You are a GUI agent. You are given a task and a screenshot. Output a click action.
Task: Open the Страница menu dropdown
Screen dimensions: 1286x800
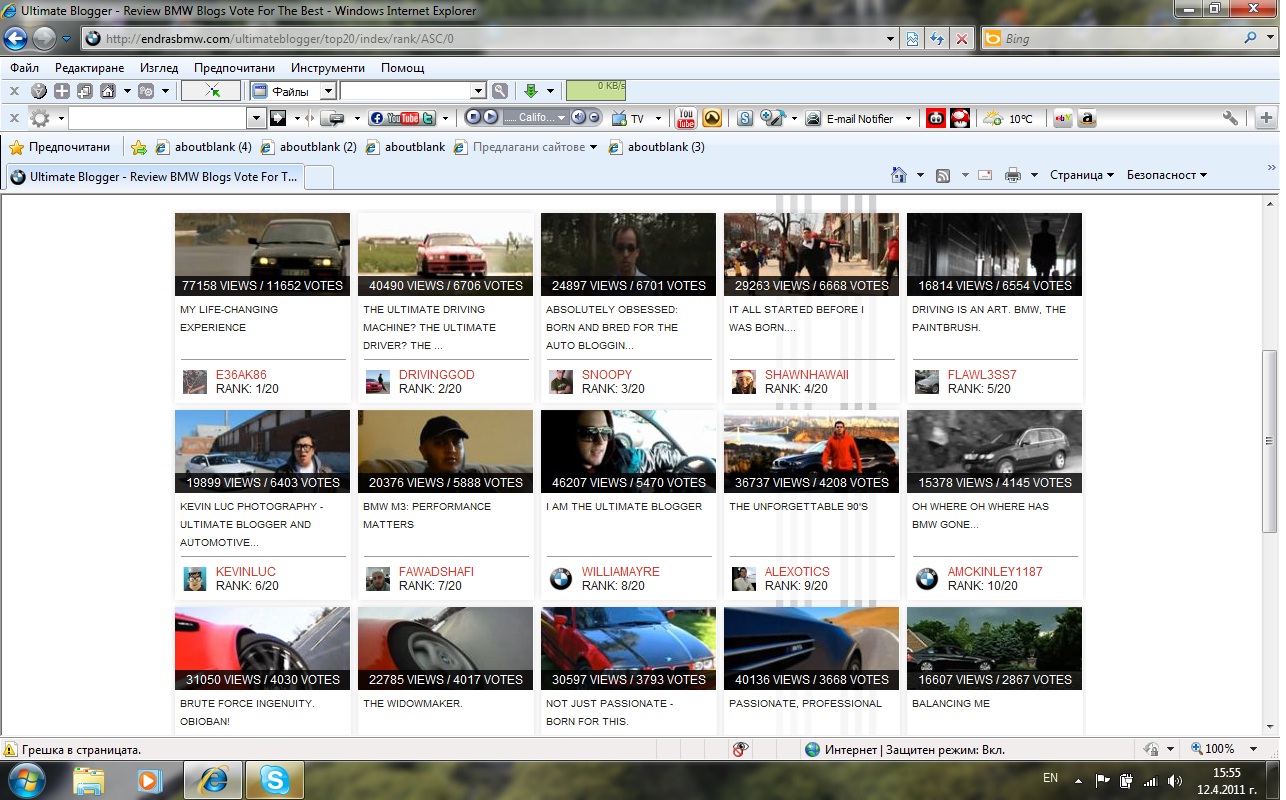1081,175
